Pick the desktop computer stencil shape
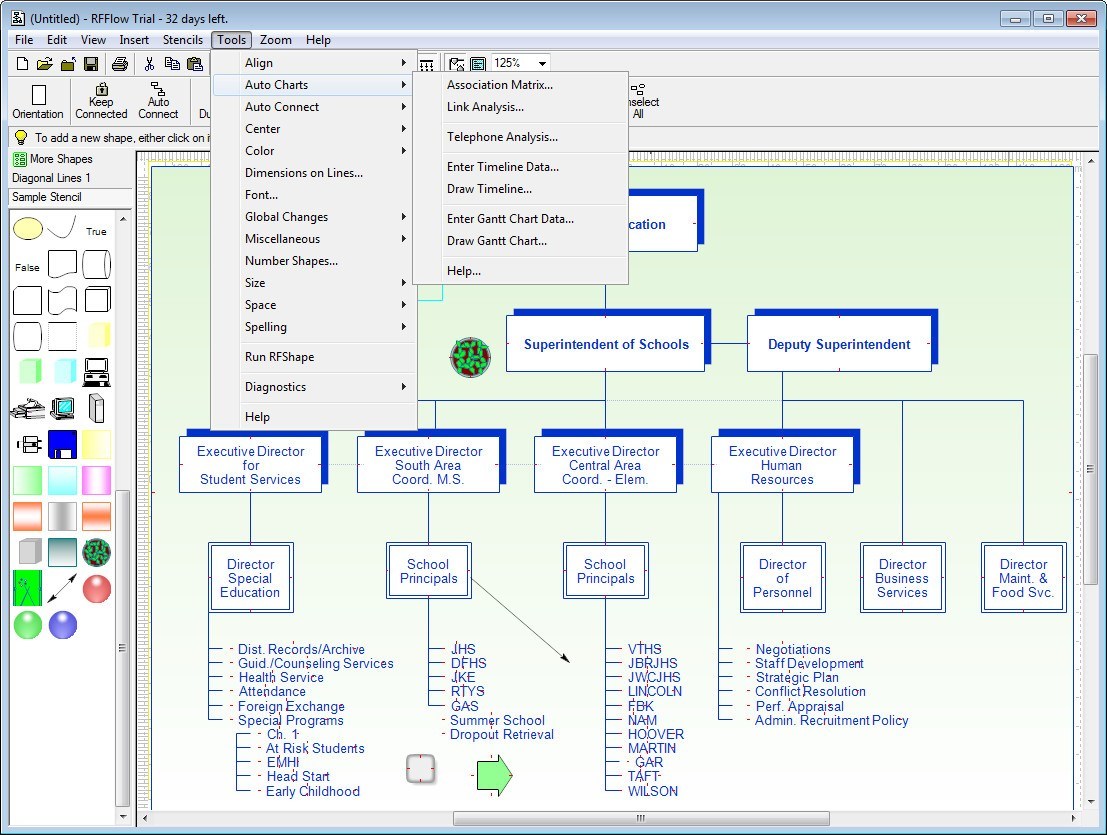This screenshot has height=835, width=1107. pyautogui.click(x=97, y=372)
